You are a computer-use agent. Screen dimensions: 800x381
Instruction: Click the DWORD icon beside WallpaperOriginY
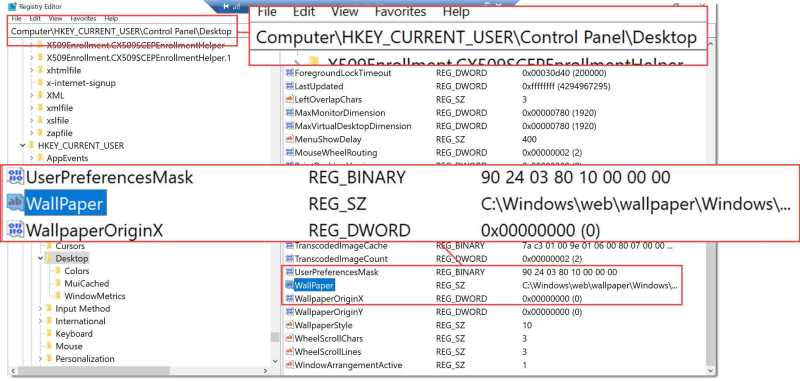coord(290,312)
